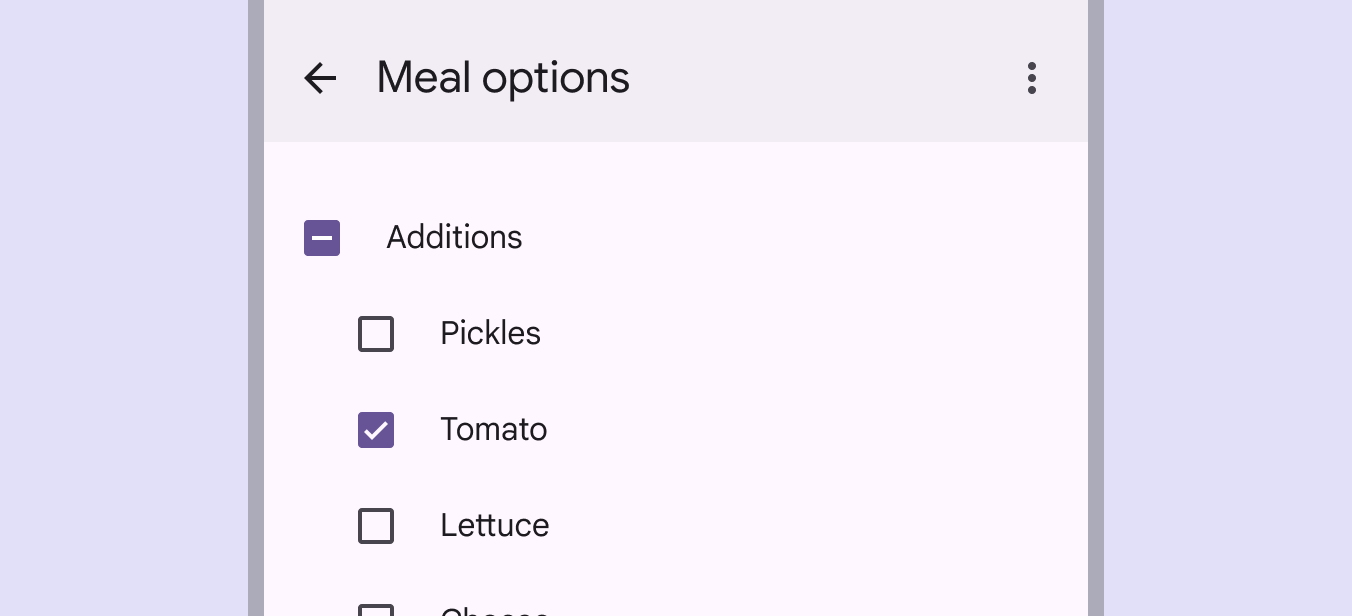
Task: Check the Pickles checkbox
Action: [376, 334]
